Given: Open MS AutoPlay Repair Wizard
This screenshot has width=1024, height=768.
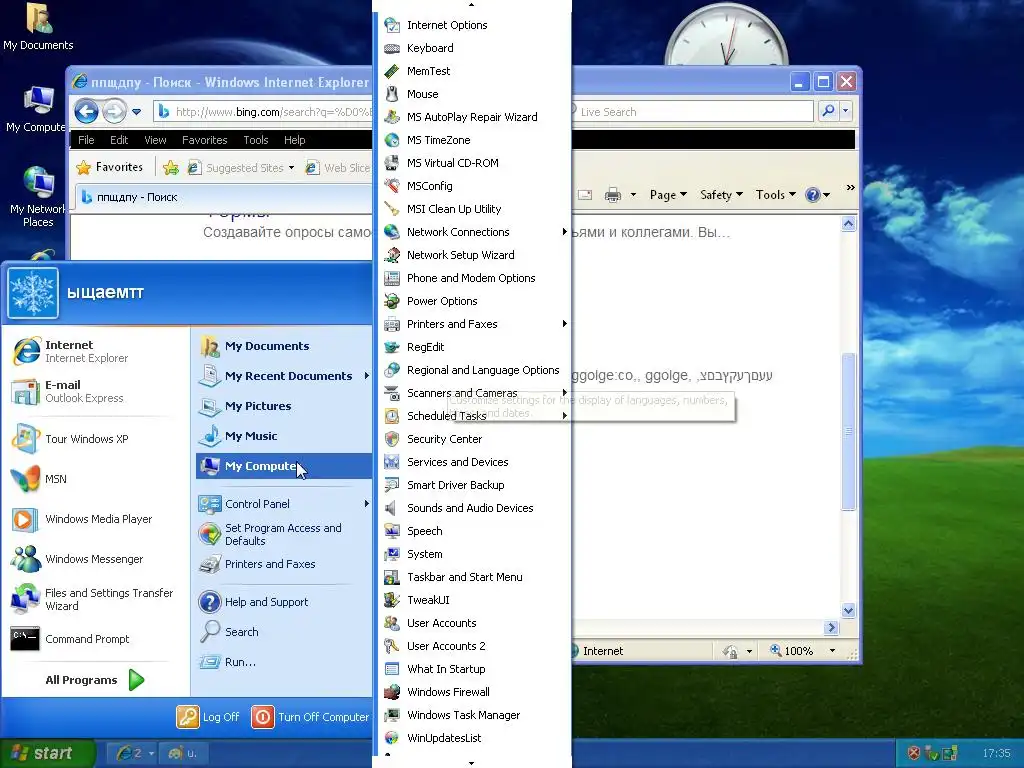Looking at the screenshot, I should point(472,117).
